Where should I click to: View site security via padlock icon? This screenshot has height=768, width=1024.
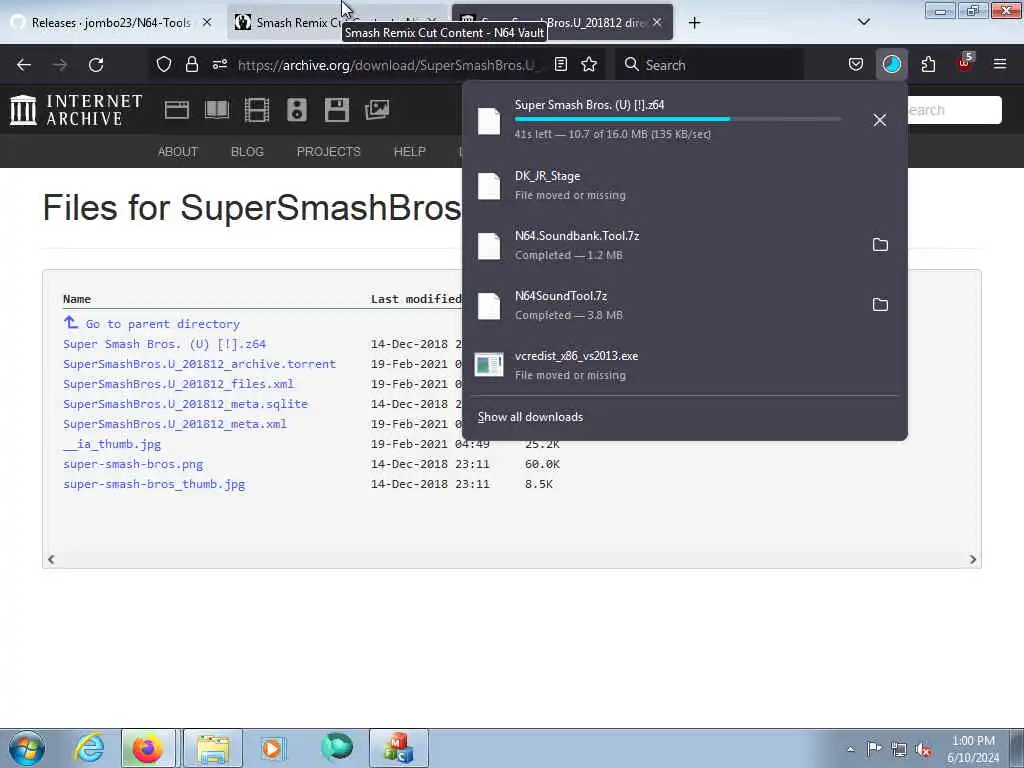pyautogui.click(x=191, y=64)
